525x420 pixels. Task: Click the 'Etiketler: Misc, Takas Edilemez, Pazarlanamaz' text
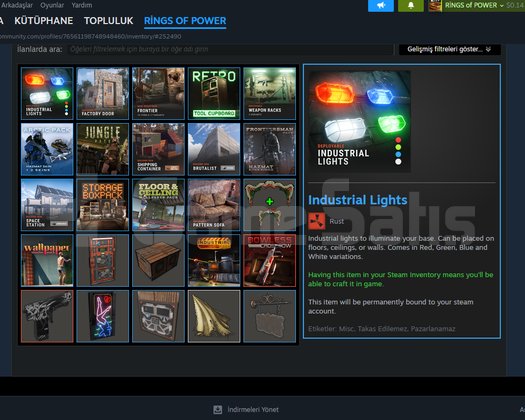tap(382, 329)
